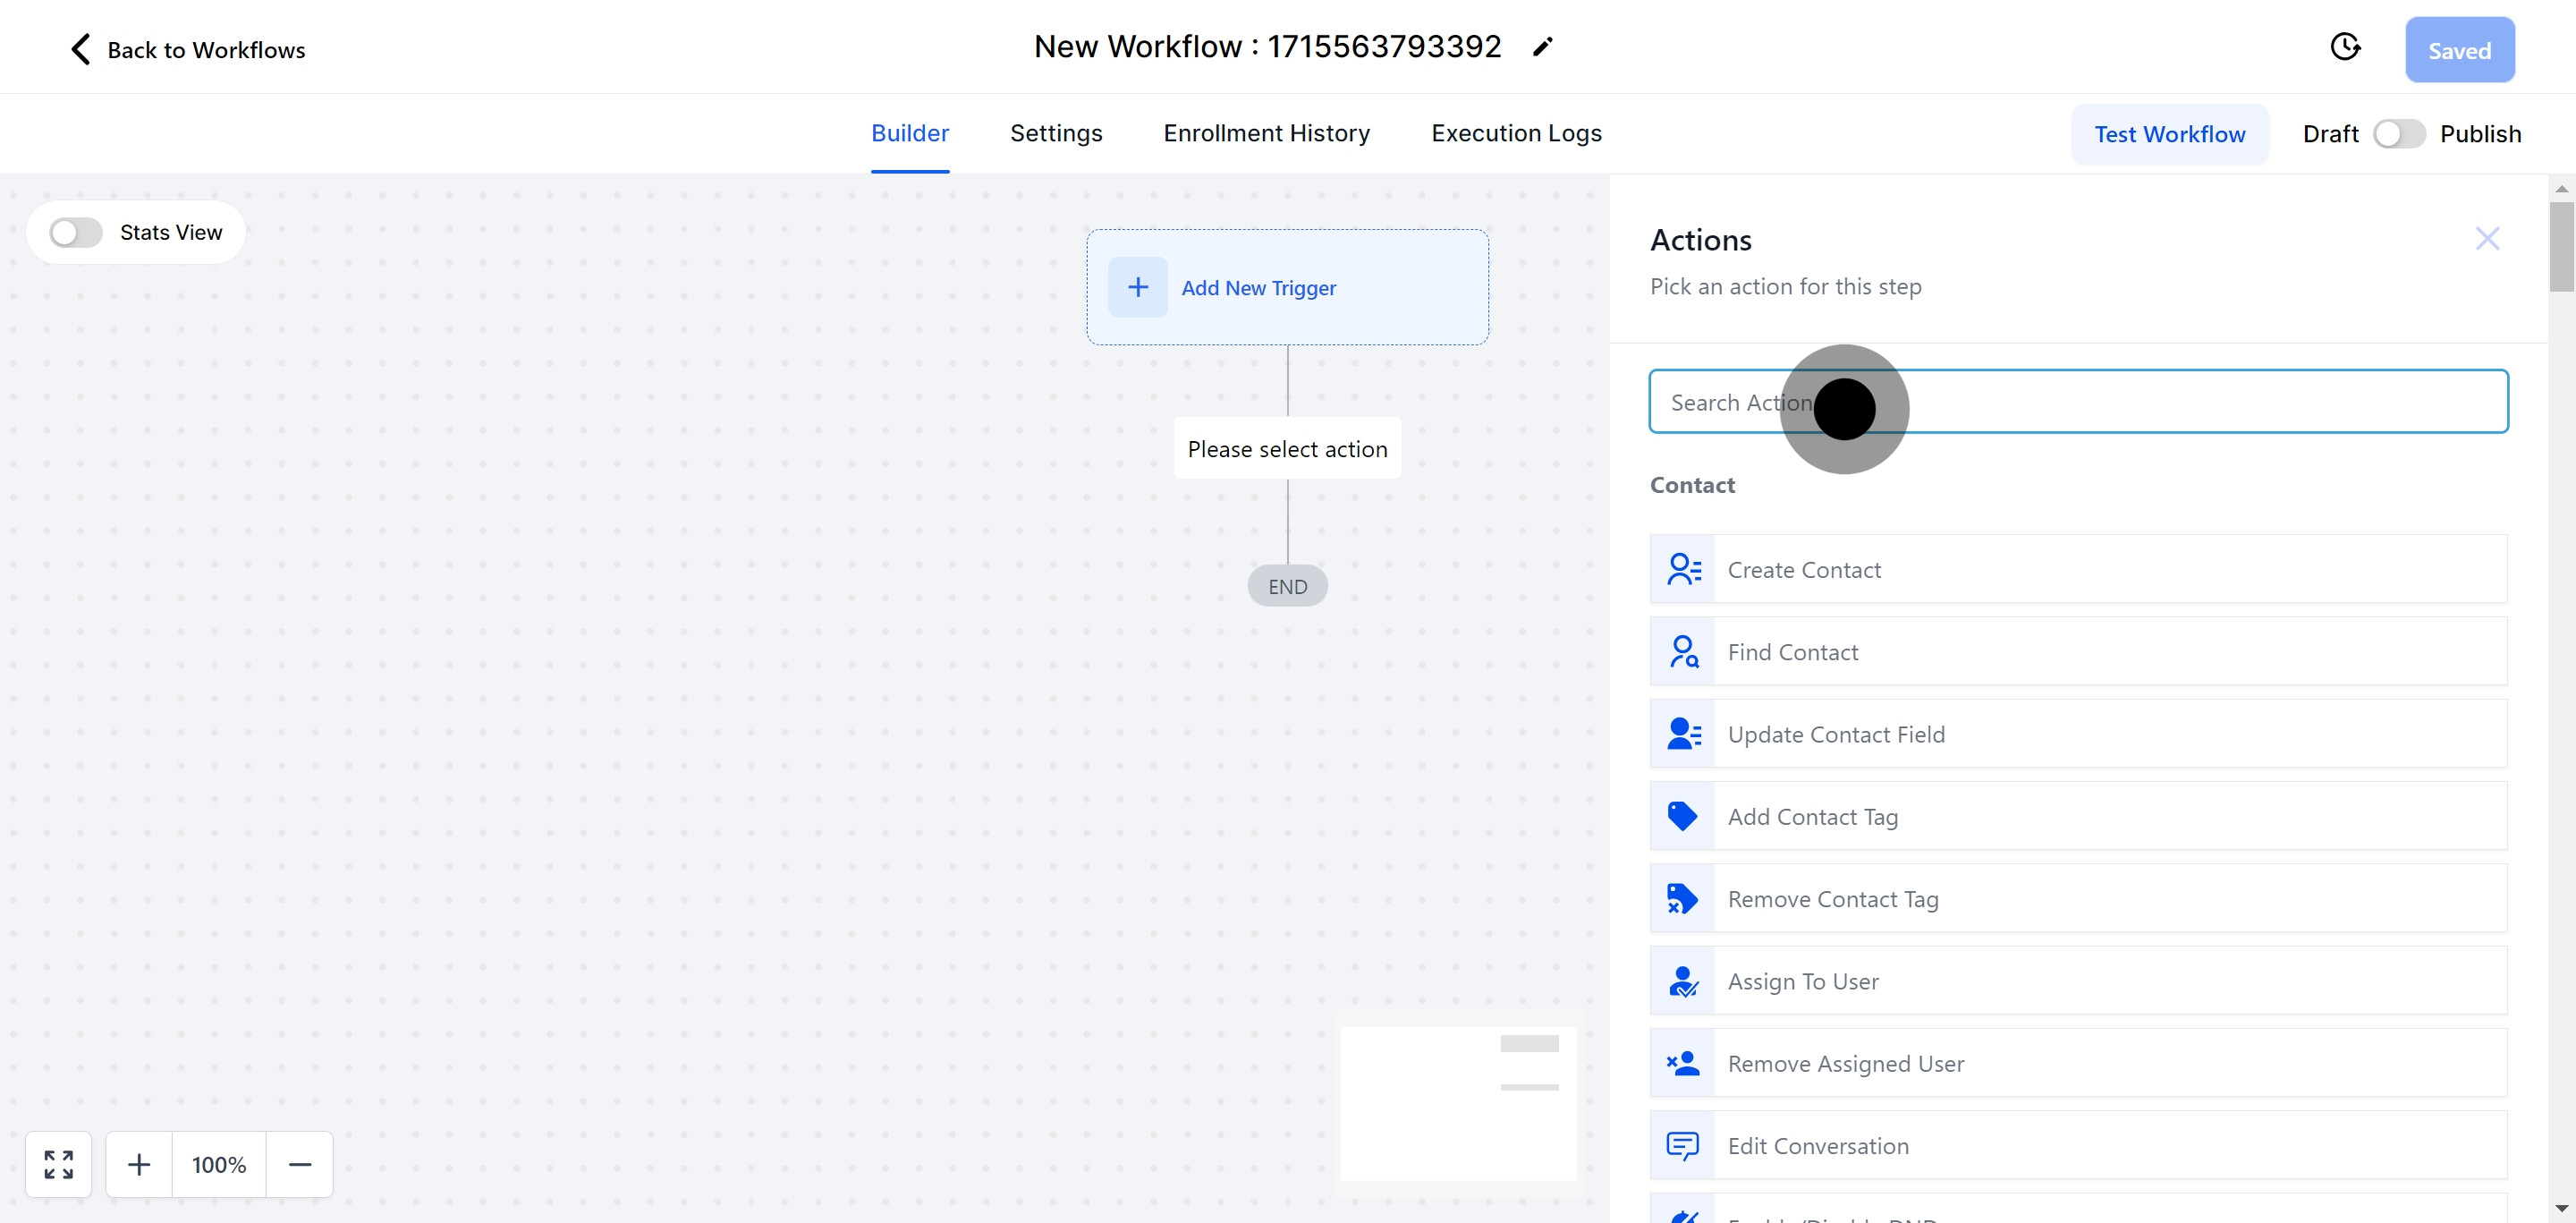Click the Remove Assigned User icon

coord(1683,1064)
